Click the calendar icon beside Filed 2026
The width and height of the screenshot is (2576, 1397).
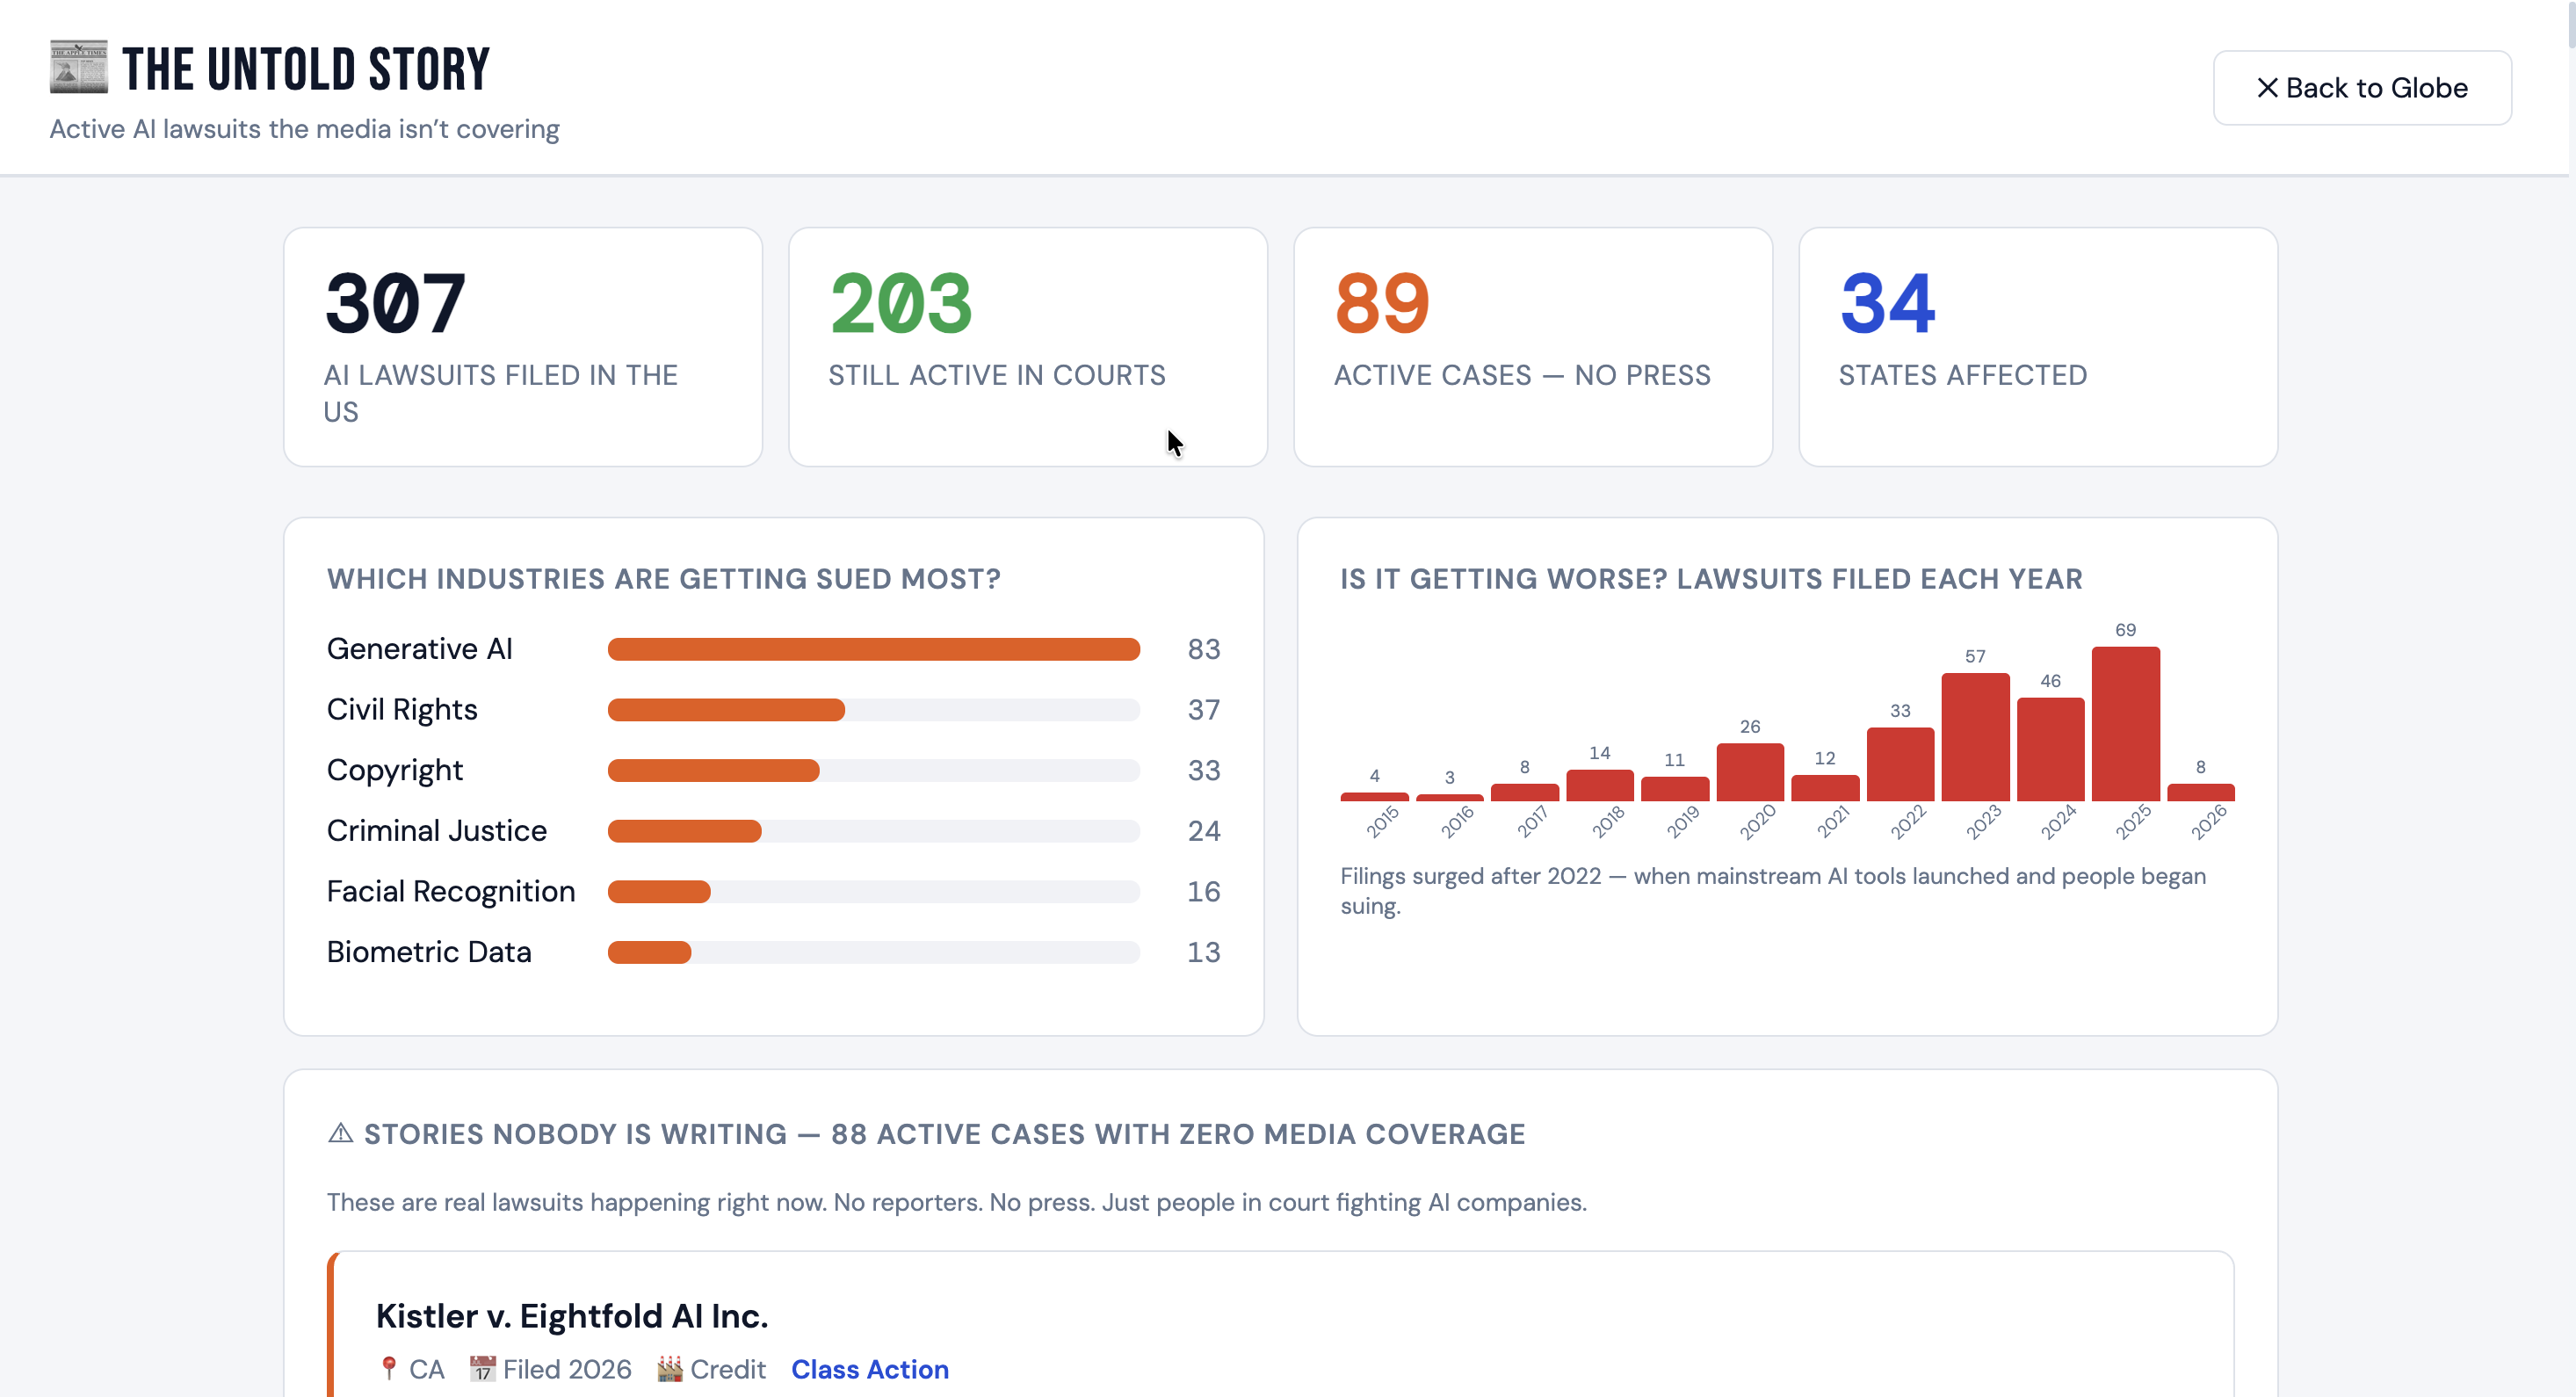(483, 1368)
